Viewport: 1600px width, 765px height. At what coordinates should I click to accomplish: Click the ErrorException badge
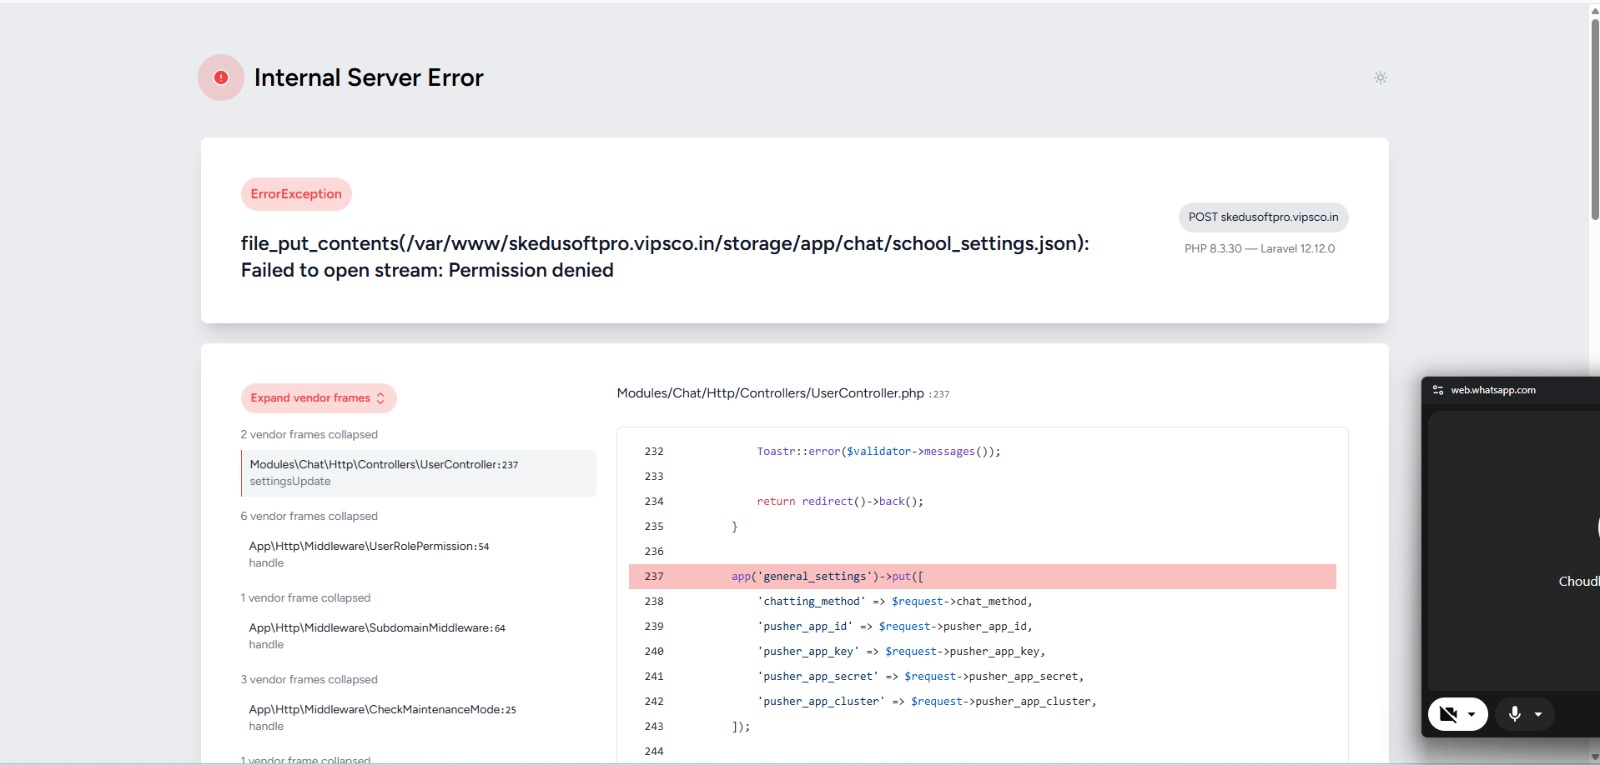coord(296,194)
